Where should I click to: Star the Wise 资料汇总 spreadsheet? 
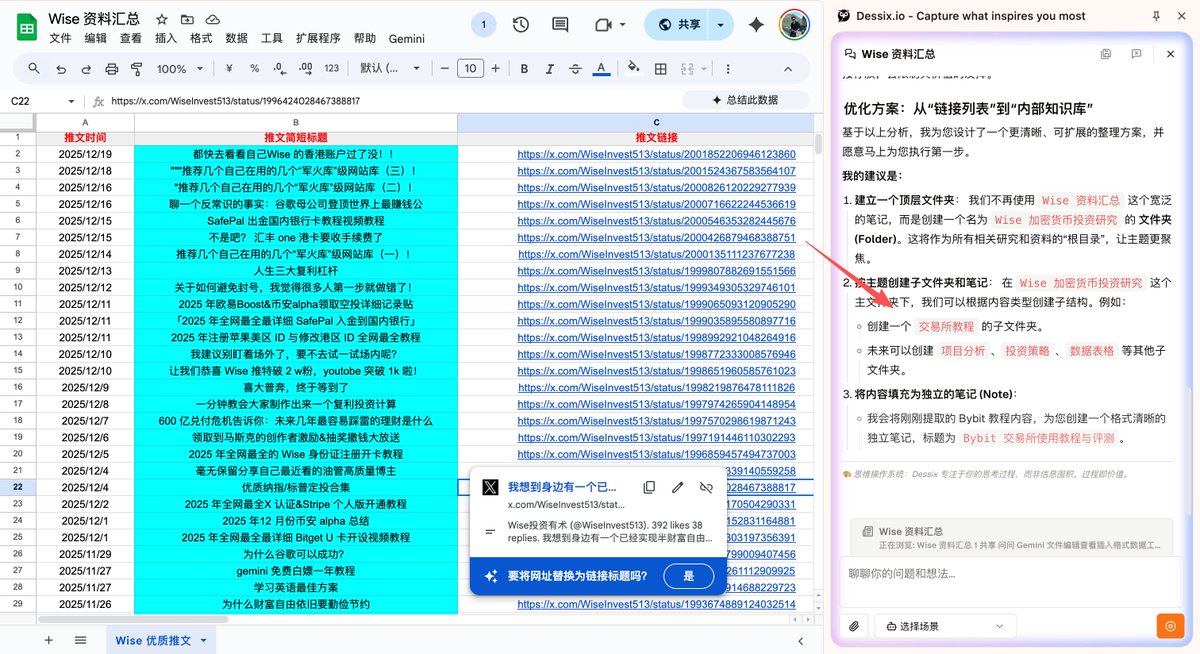tap(162, 20)
